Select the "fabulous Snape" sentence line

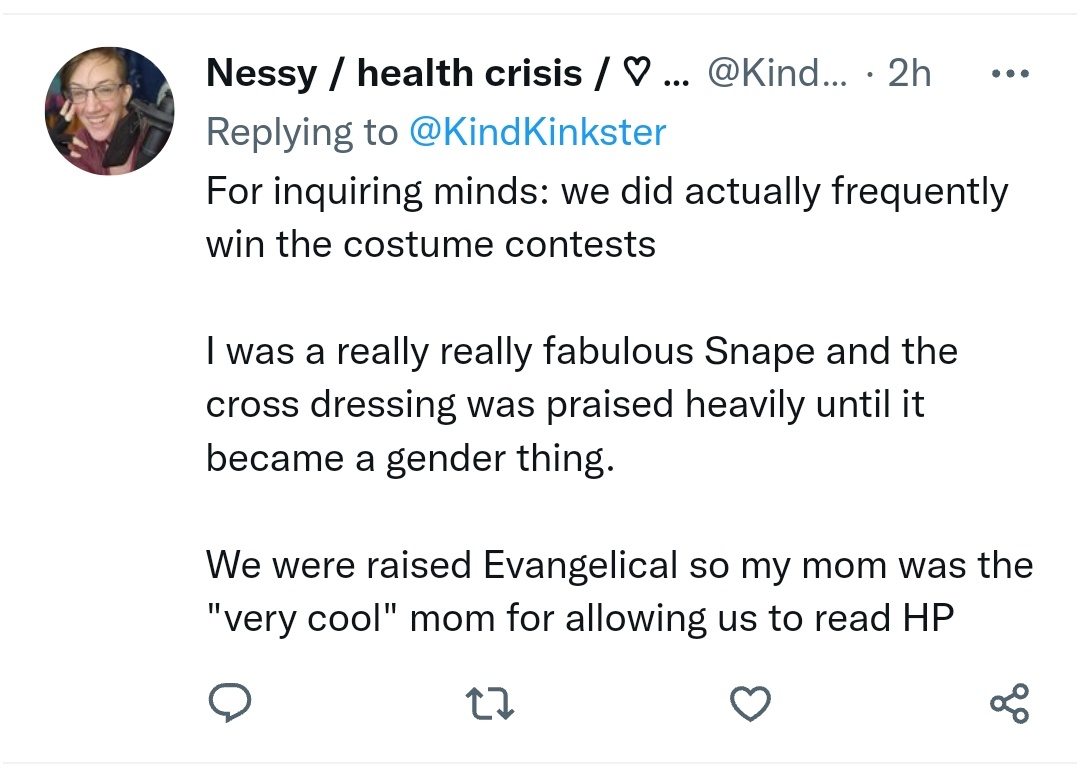pyautogui.click(x=582, y=352)
